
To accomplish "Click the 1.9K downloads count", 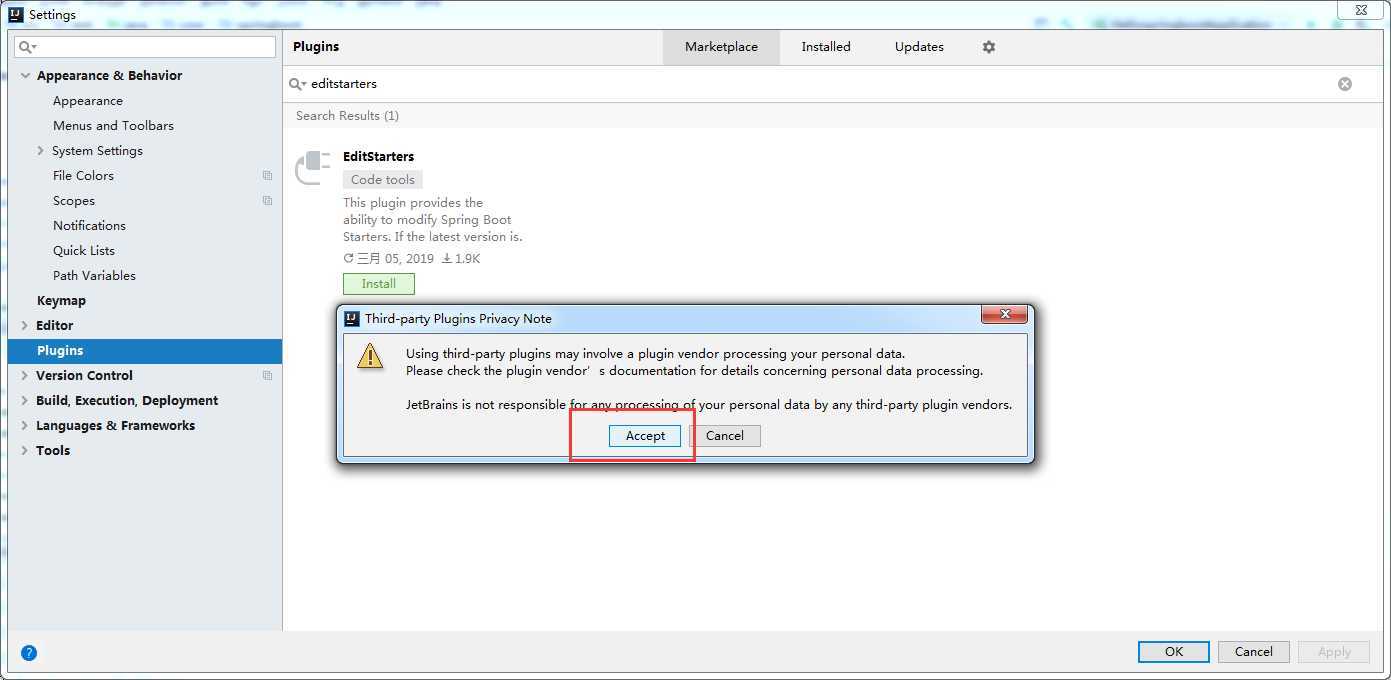I will (x=461, y=259).
